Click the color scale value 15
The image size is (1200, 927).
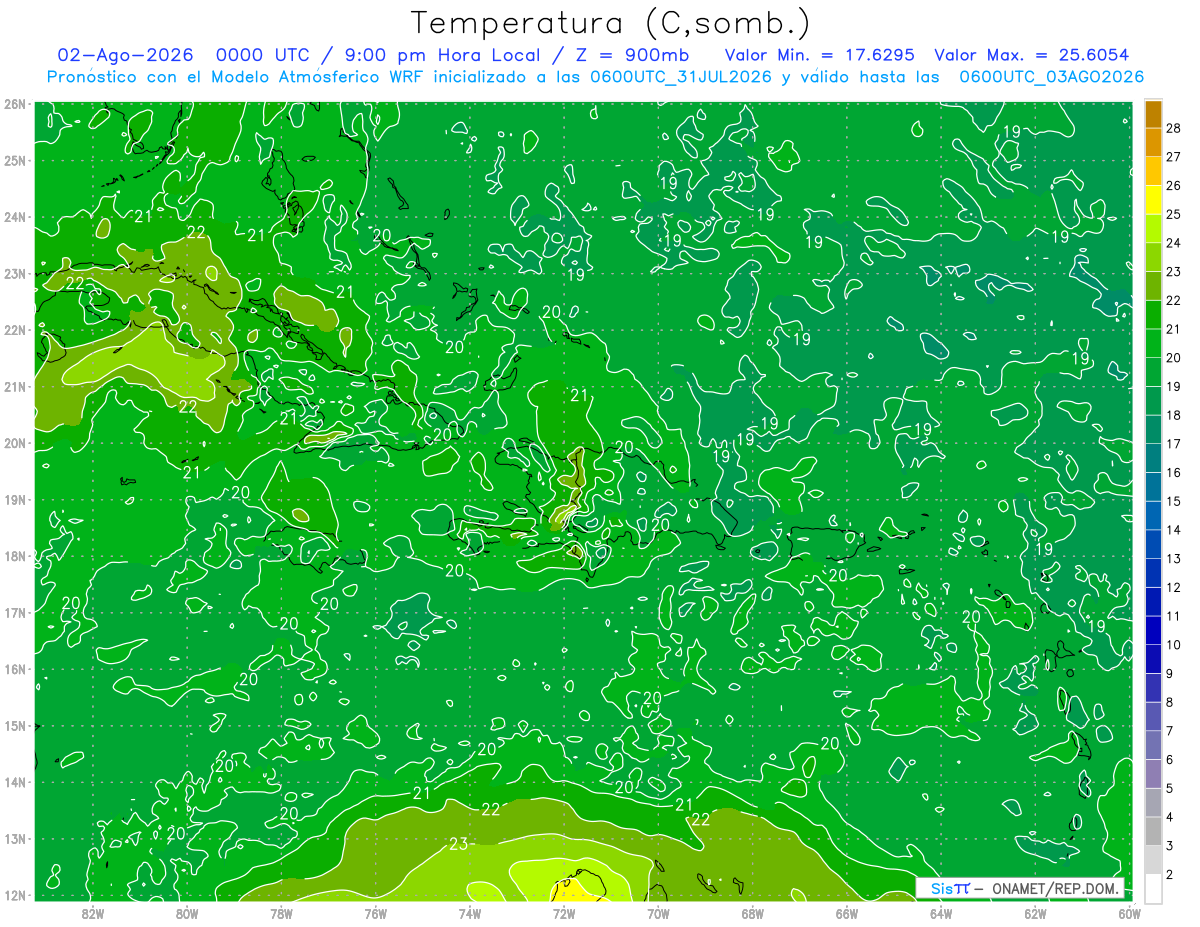coord(1174,501)
